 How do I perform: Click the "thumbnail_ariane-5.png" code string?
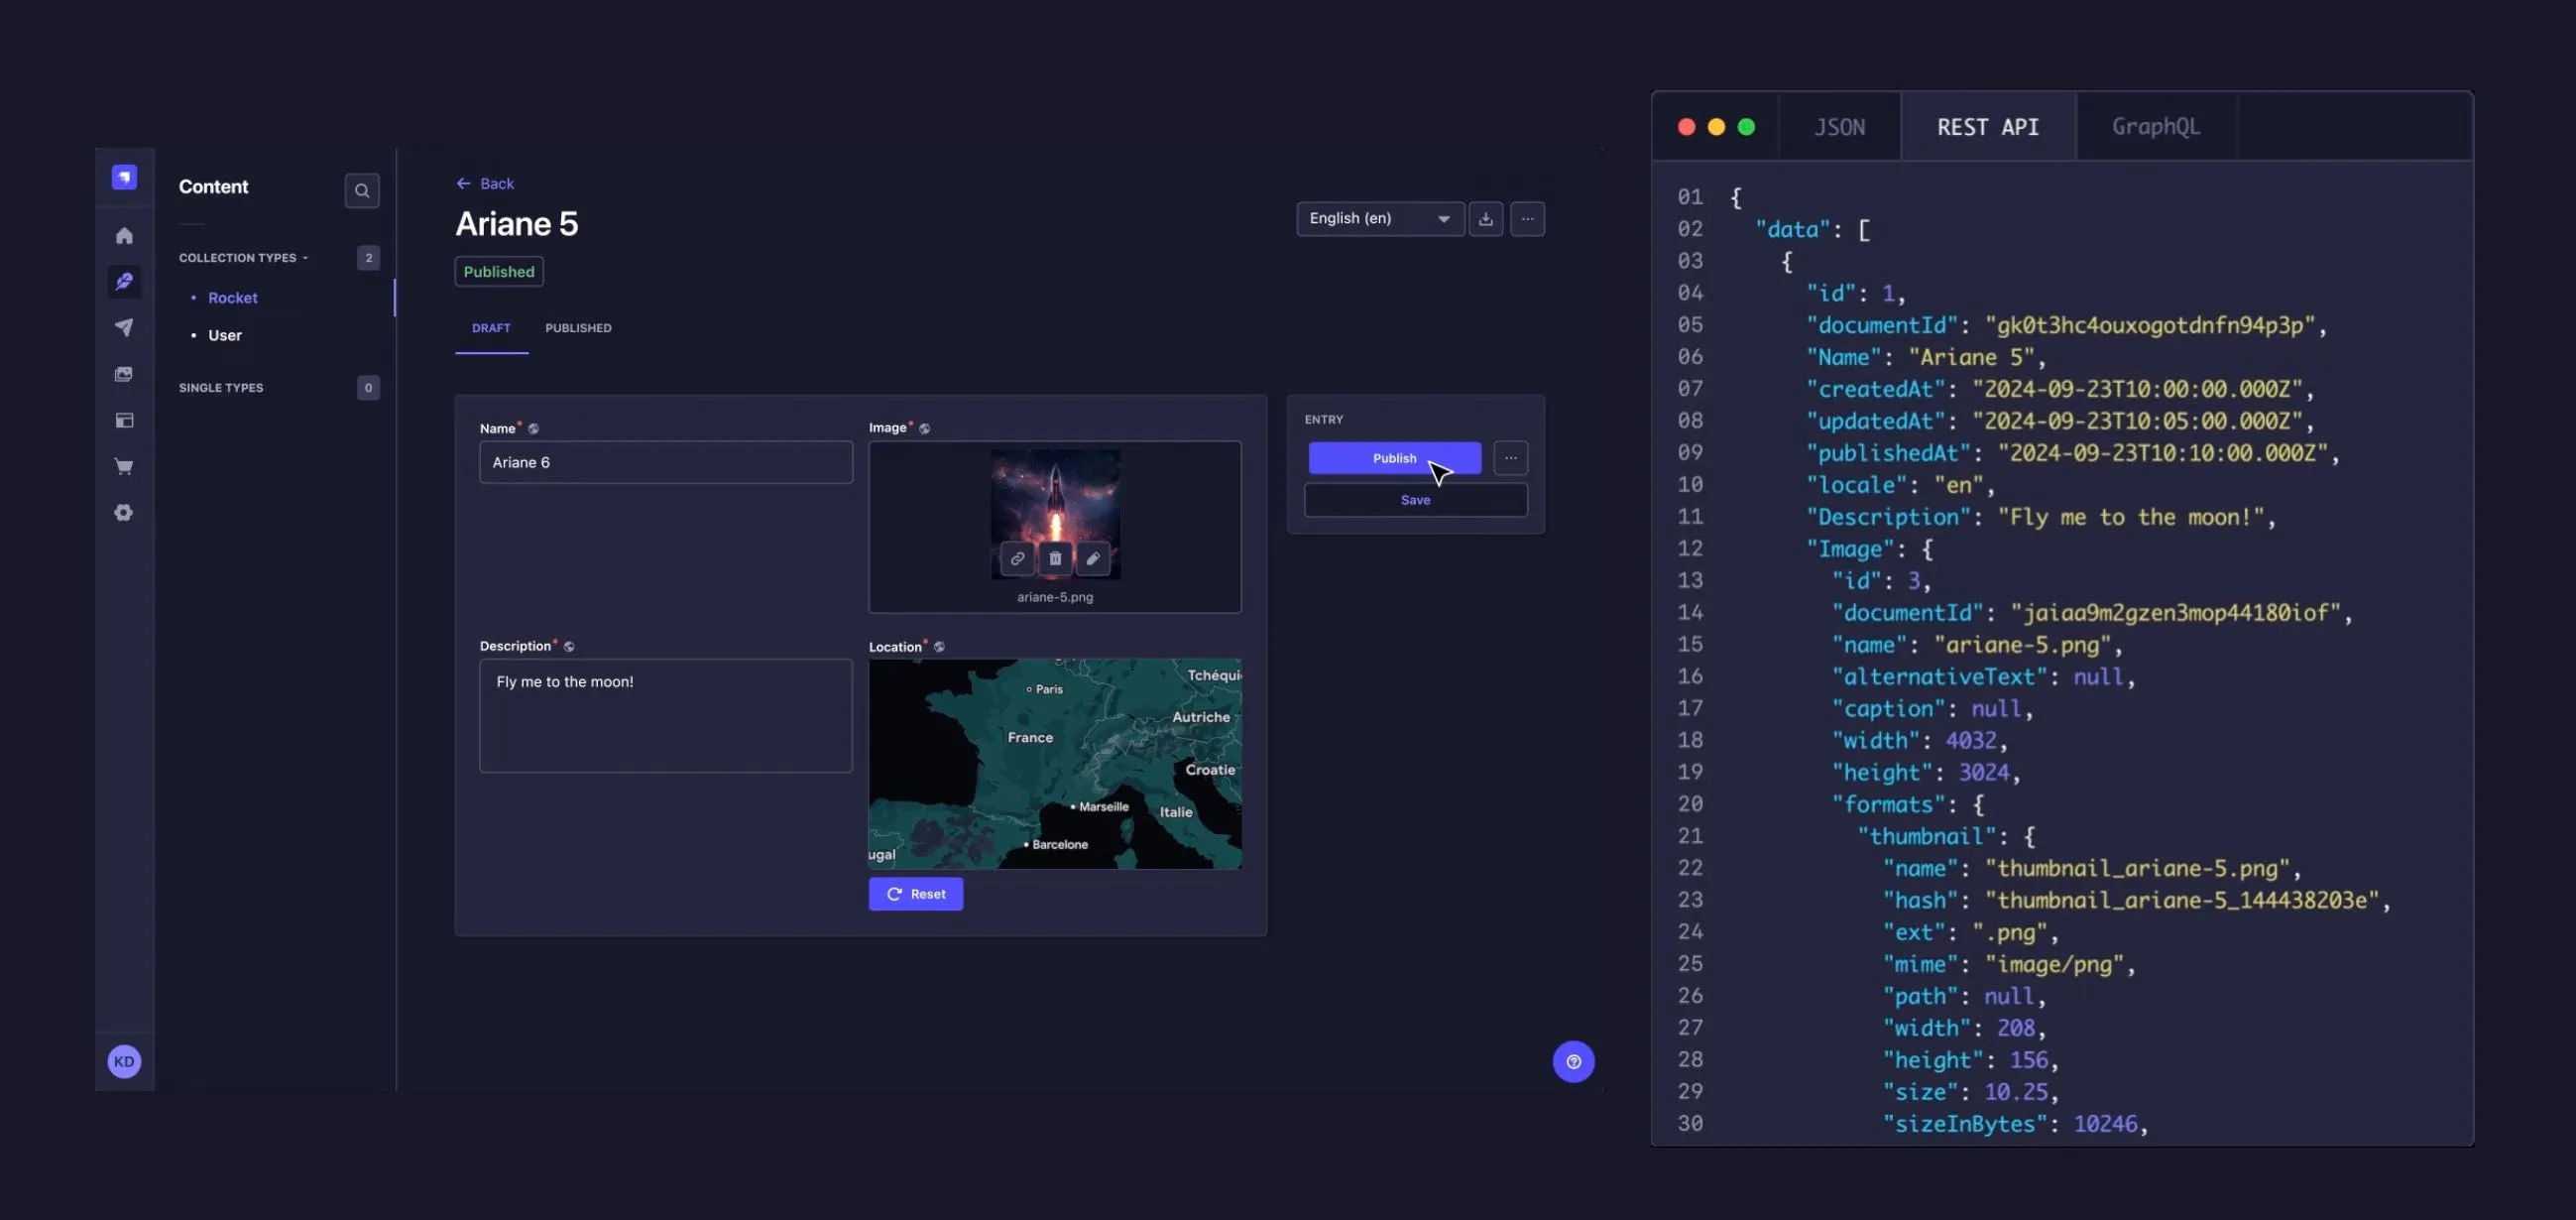(2137, 868)
